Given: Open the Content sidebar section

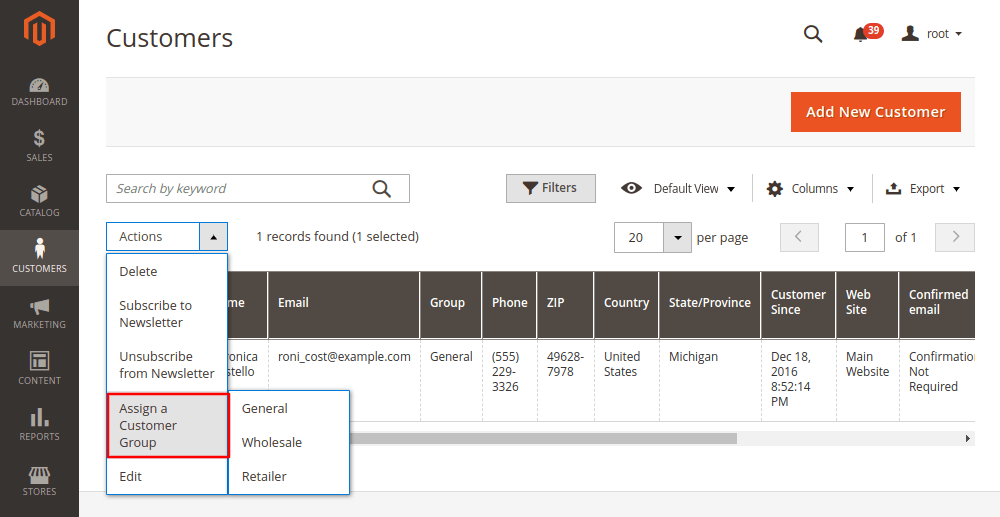Looking at the screenshot, I should [x=40, y=370].
